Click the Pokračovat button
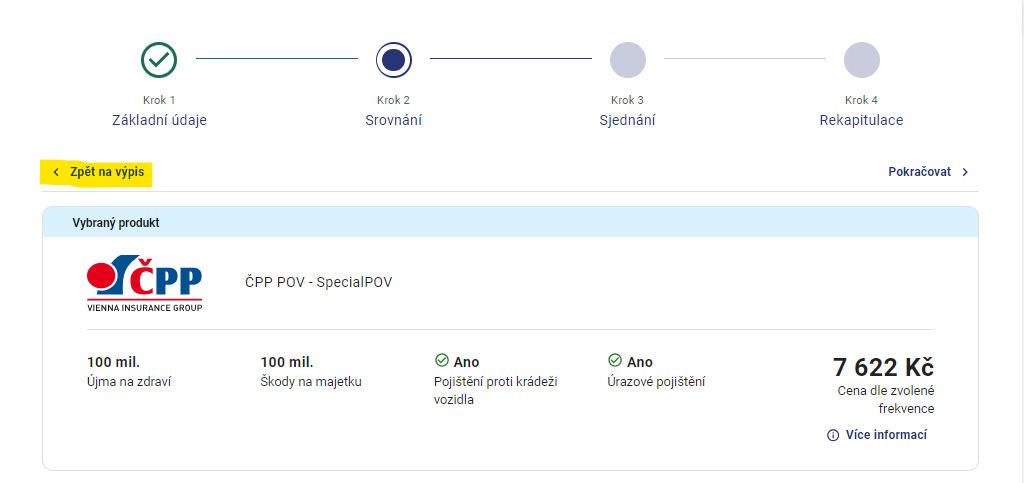This screenshot has width=1024, height=483. coord(929,172)
